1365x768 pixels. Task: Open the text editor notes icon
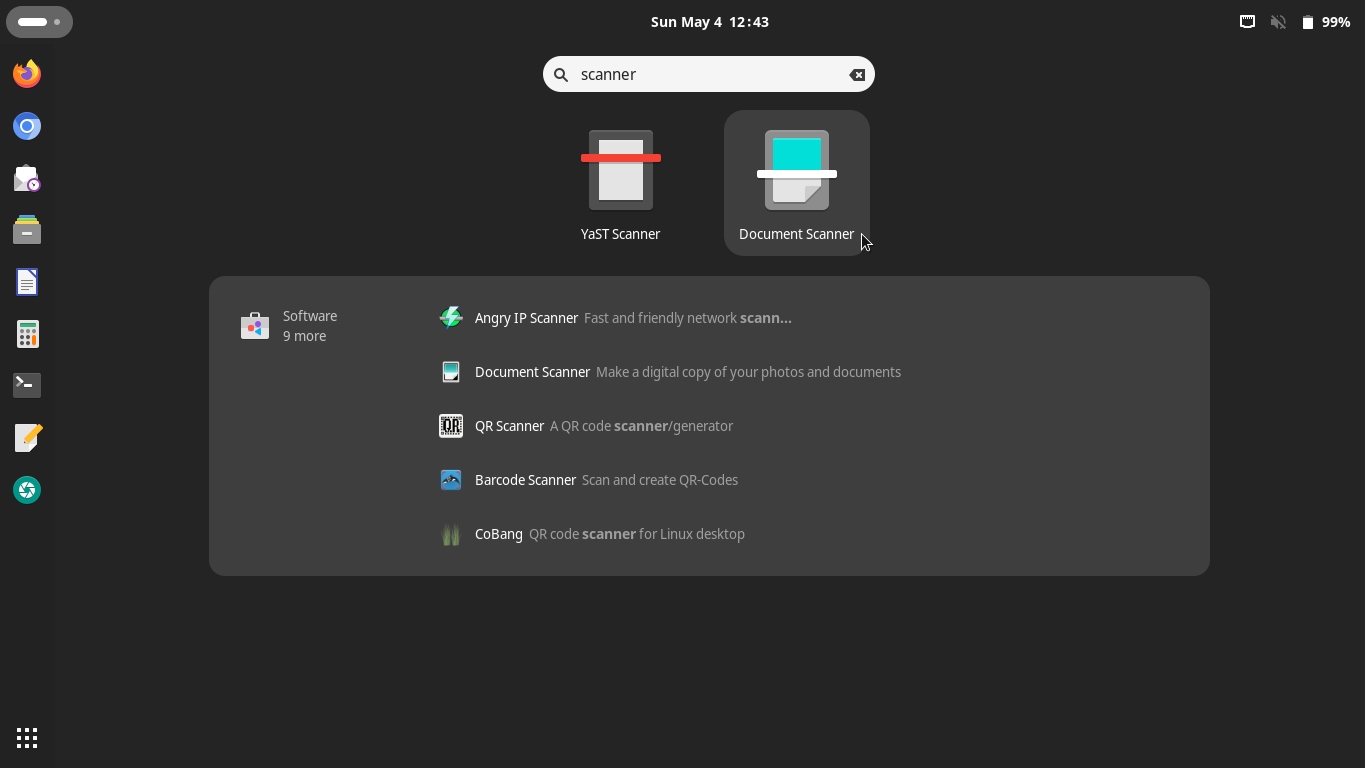27,438
